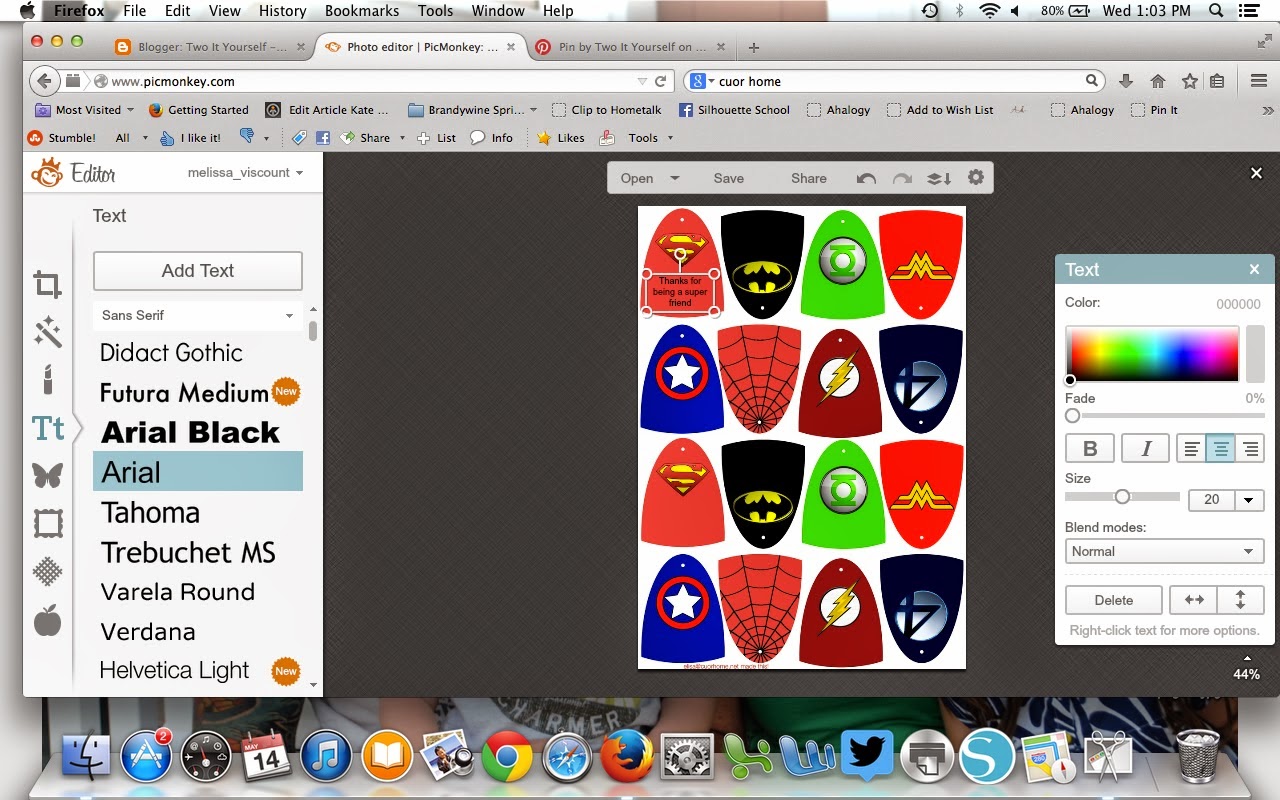Click the Firefox address bar showing www.picmonkey.com

(x=365, y=81)
